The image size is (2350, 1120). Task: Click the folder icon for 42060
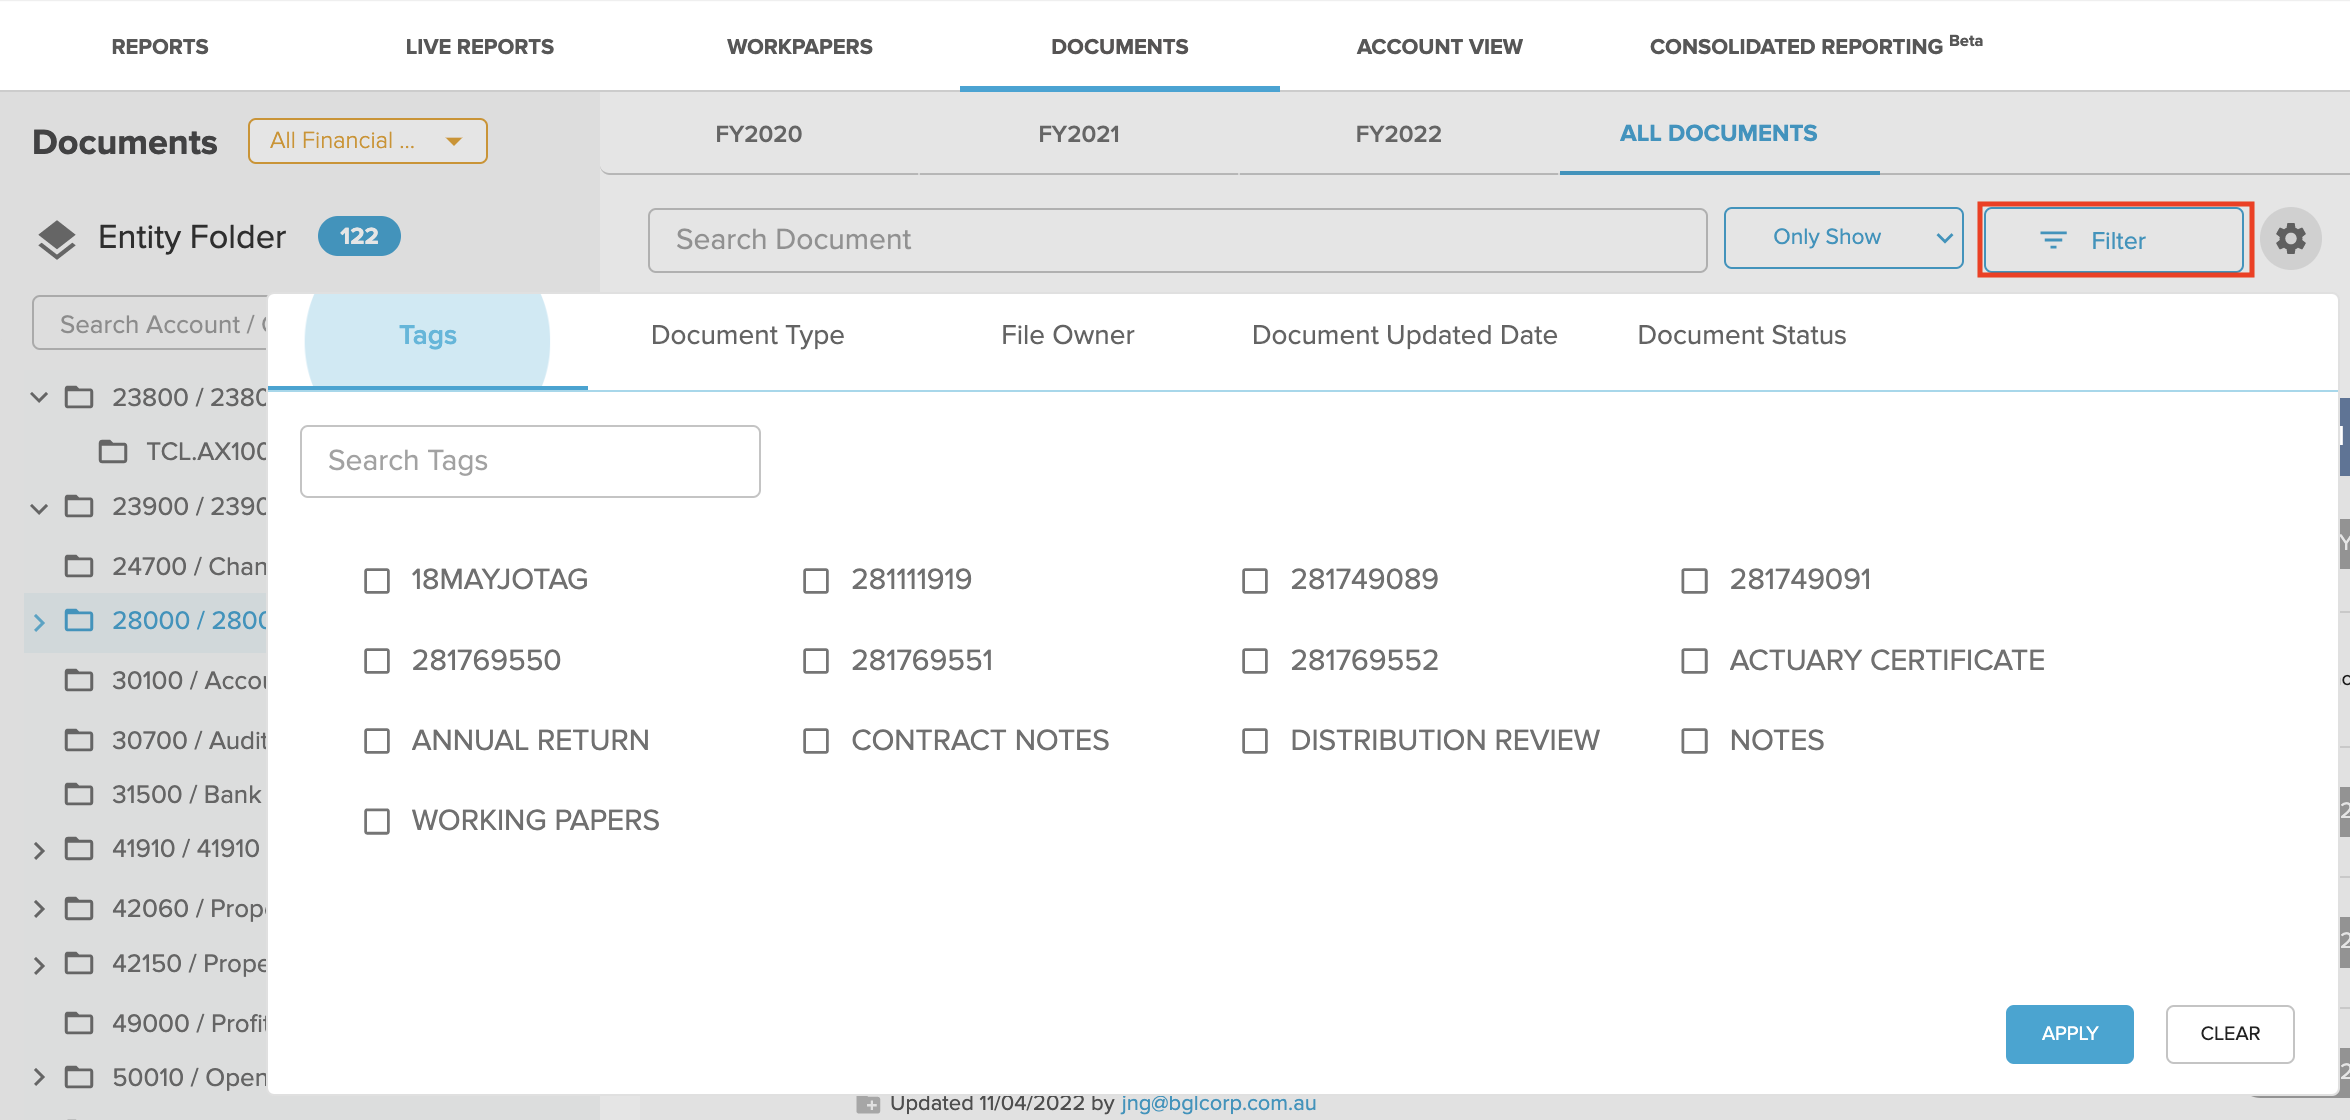79,908
